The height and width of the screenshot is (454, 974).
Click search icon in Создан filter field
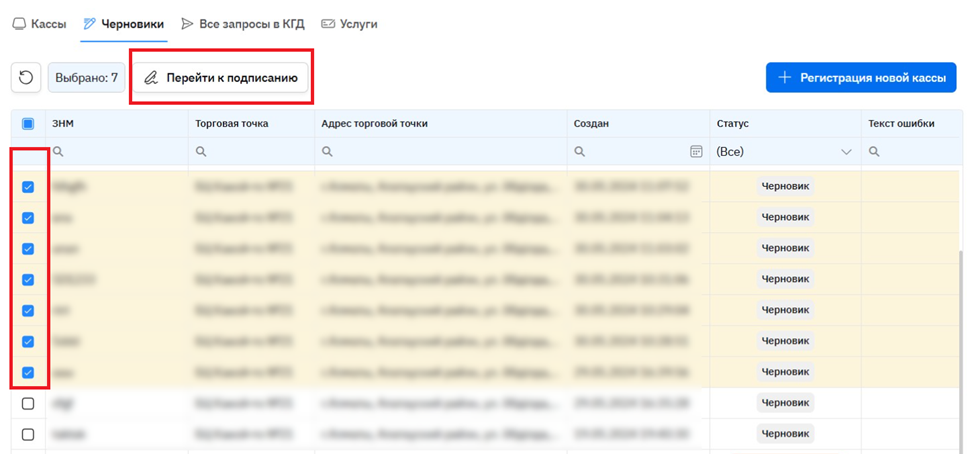(x=579, y=152)
